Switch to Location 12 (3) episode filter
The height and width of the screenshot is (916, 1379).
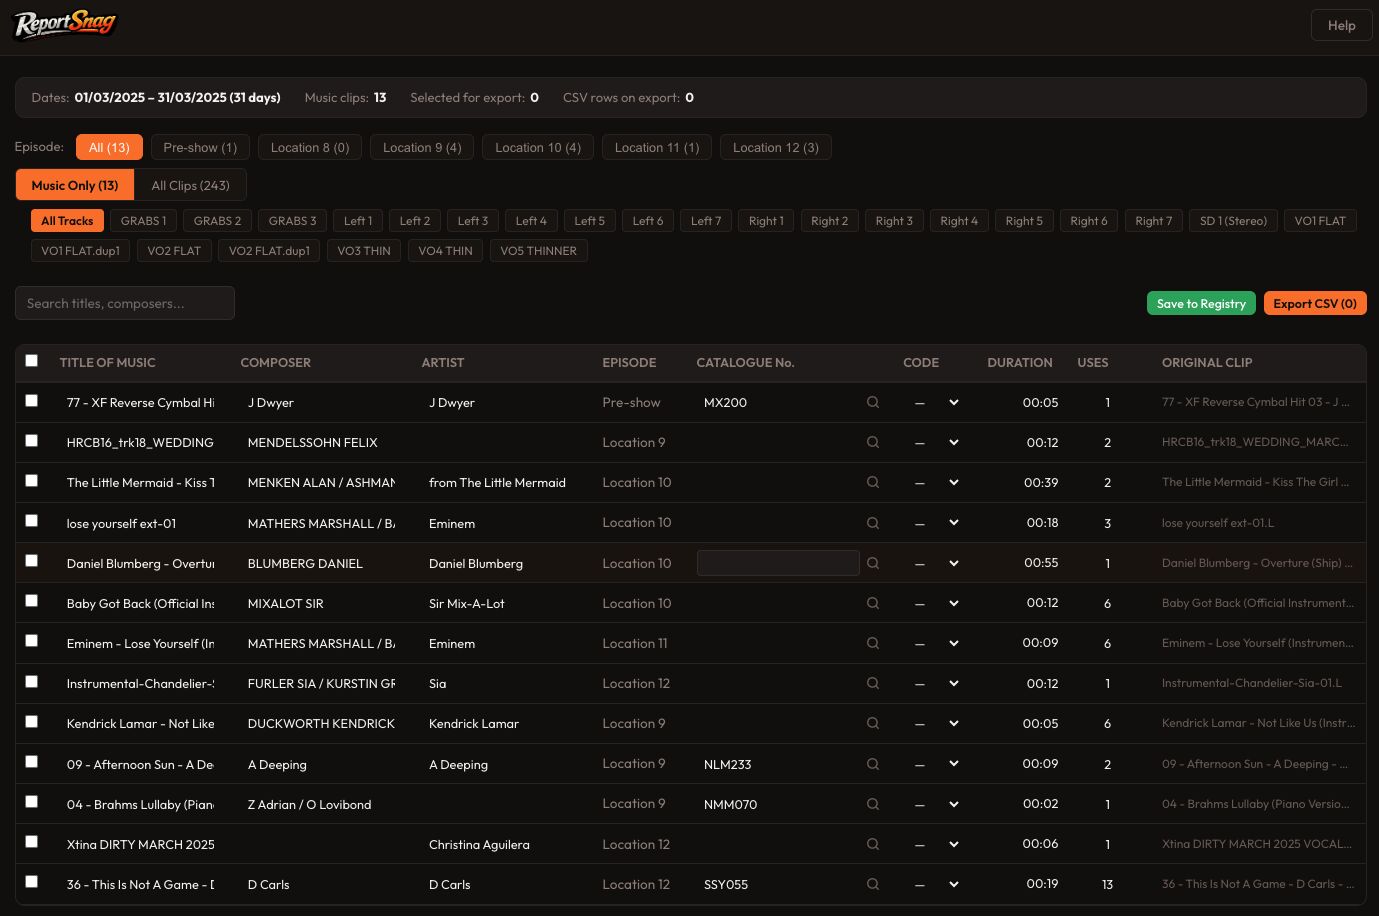[x=776, y=147]
